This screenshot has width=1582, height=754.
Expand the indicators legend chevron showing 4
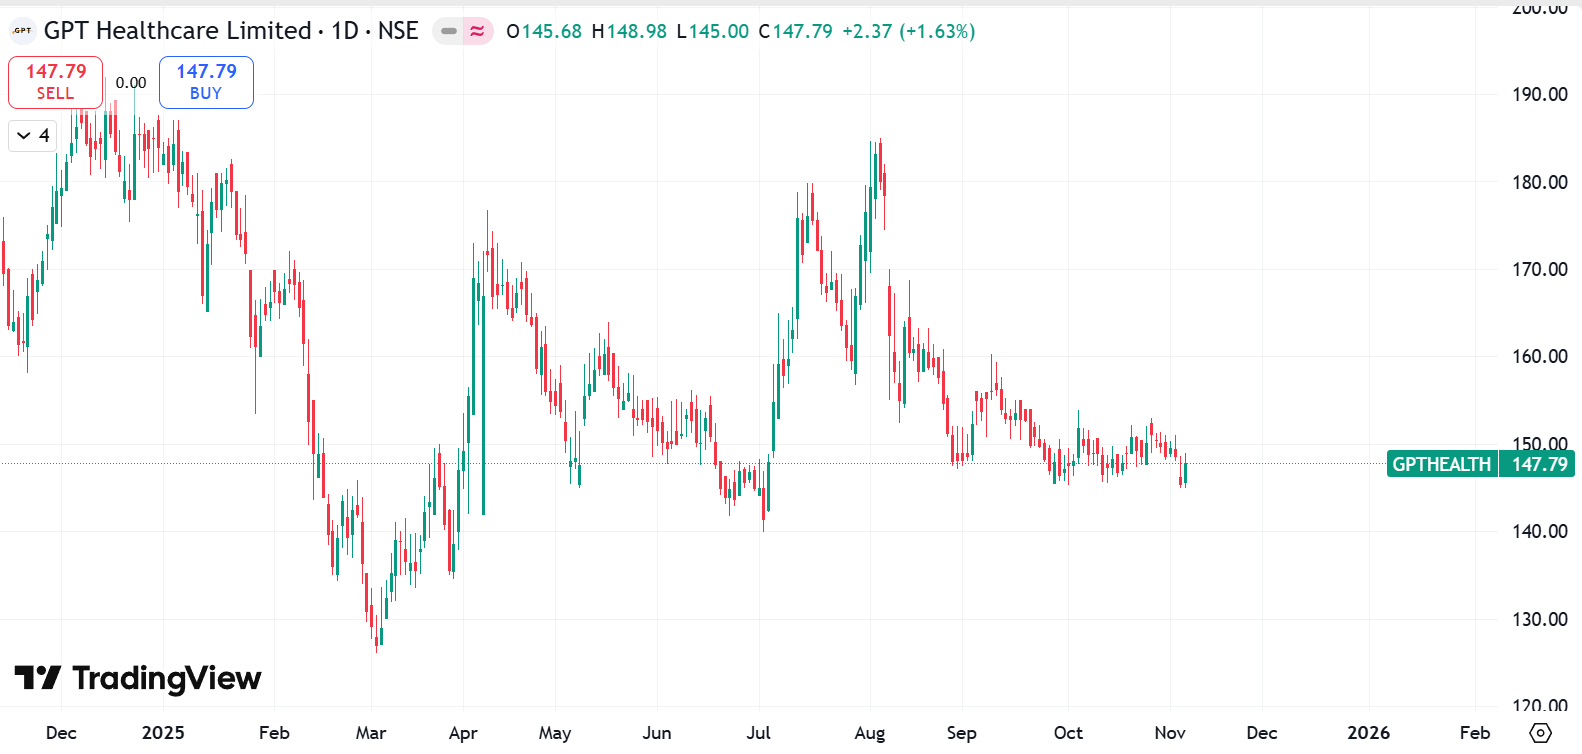pos(33,135)
